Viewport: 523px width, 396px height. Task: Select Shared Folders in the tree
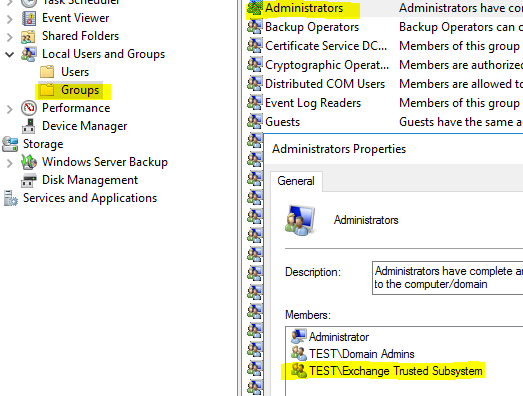click(x=80, y=36)
